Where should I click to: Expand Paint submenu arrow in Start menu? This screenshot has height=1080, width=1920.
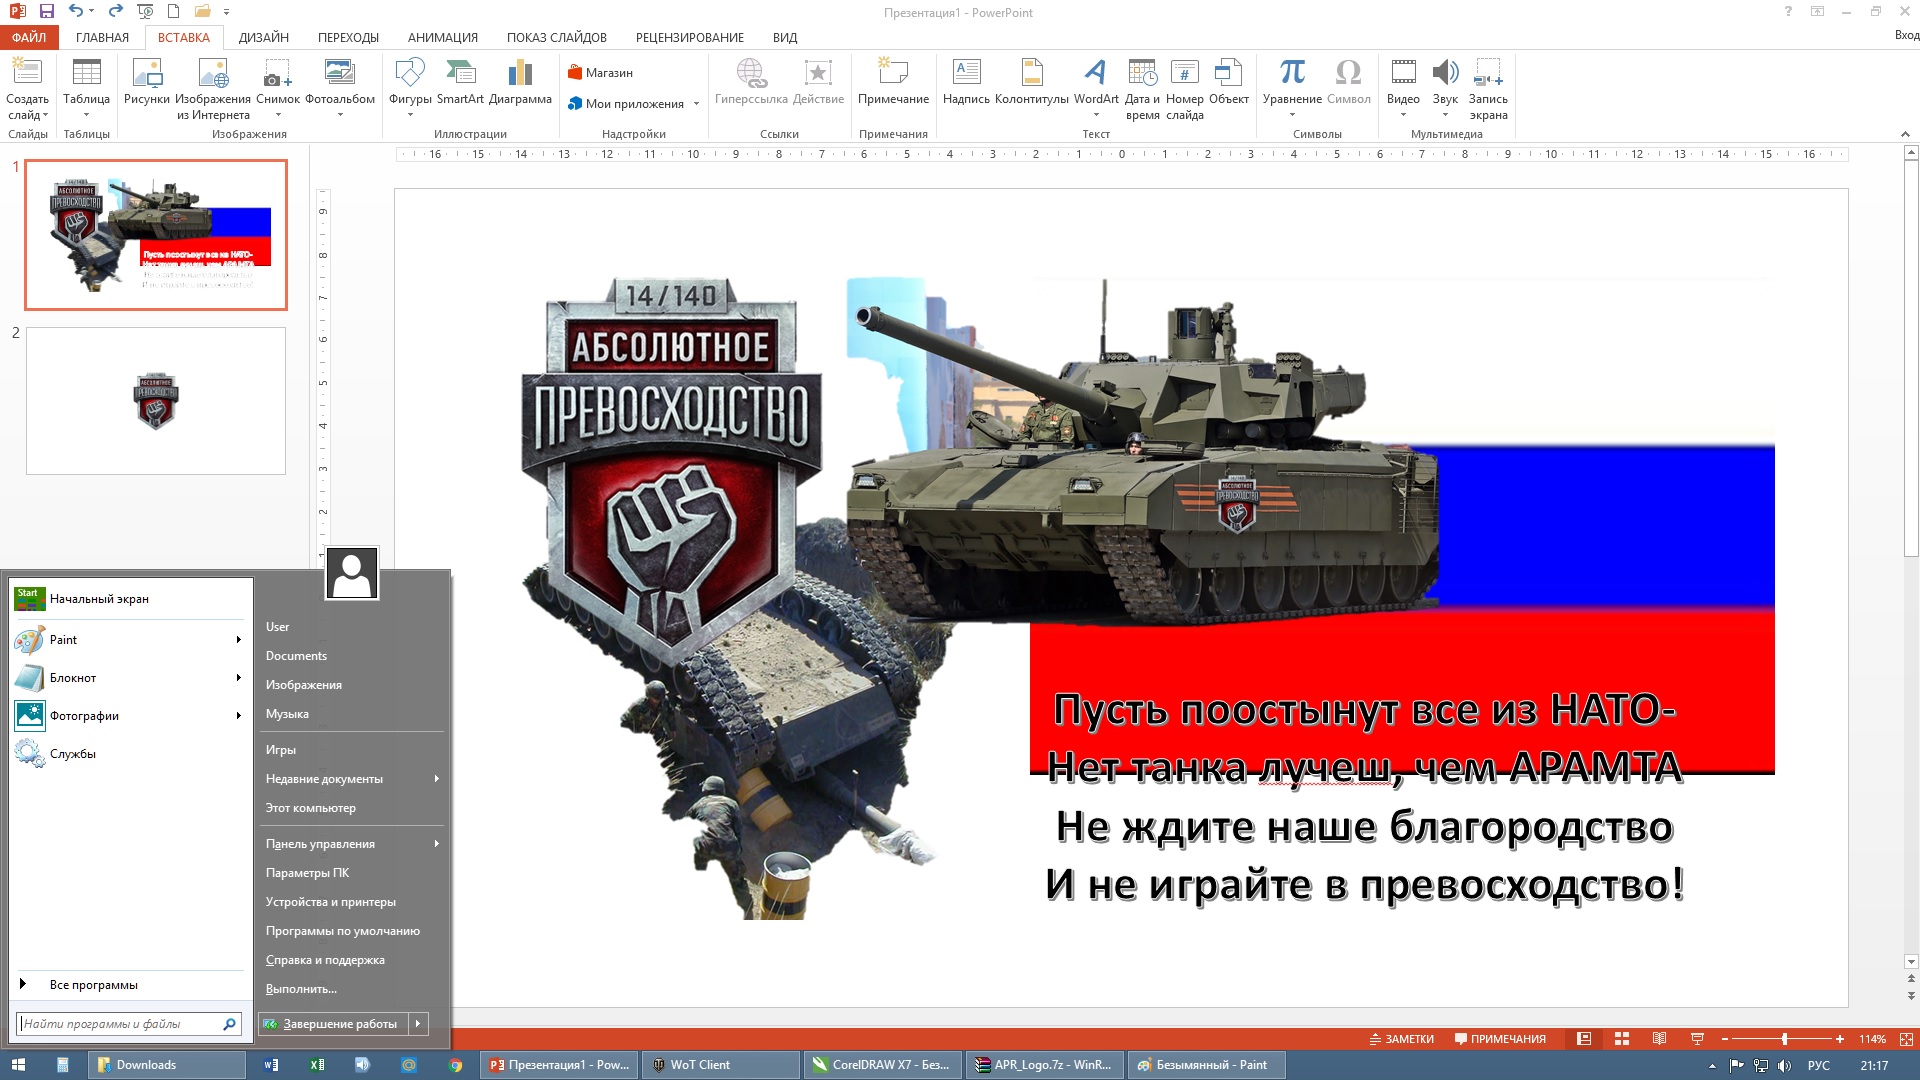coord(238,640)
